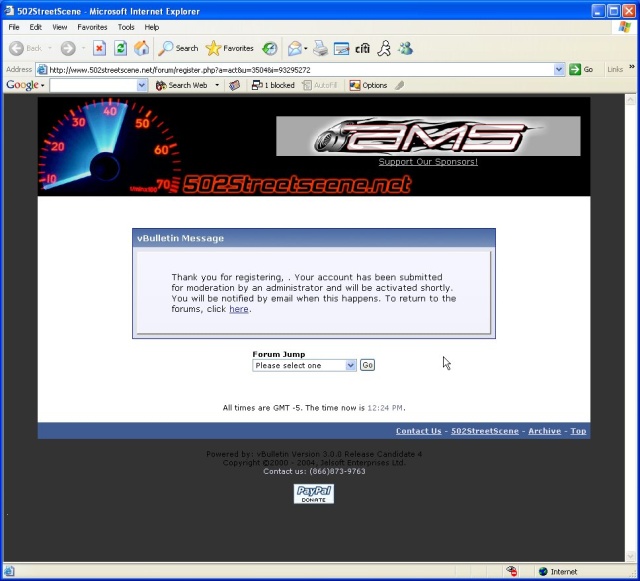Expand the Links toolbar chevron
640x581 pixels.
coord(632,67)
